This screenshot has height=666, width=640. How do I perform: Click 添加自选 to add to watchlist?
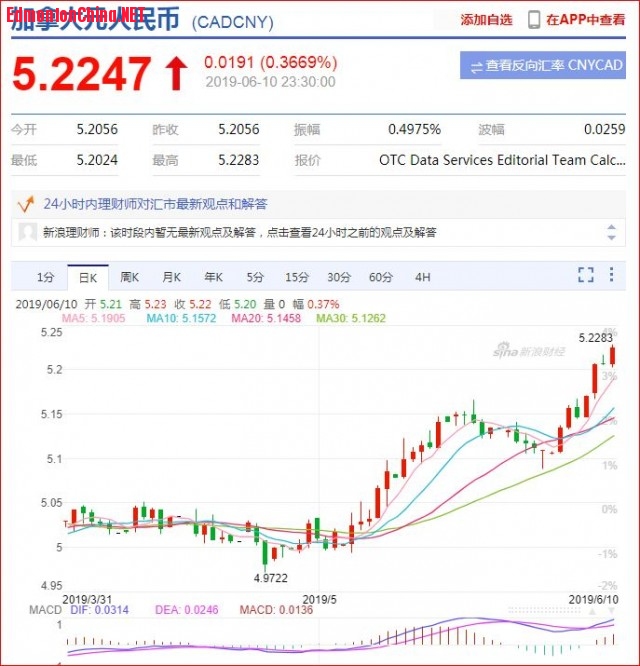coord(486,19)
